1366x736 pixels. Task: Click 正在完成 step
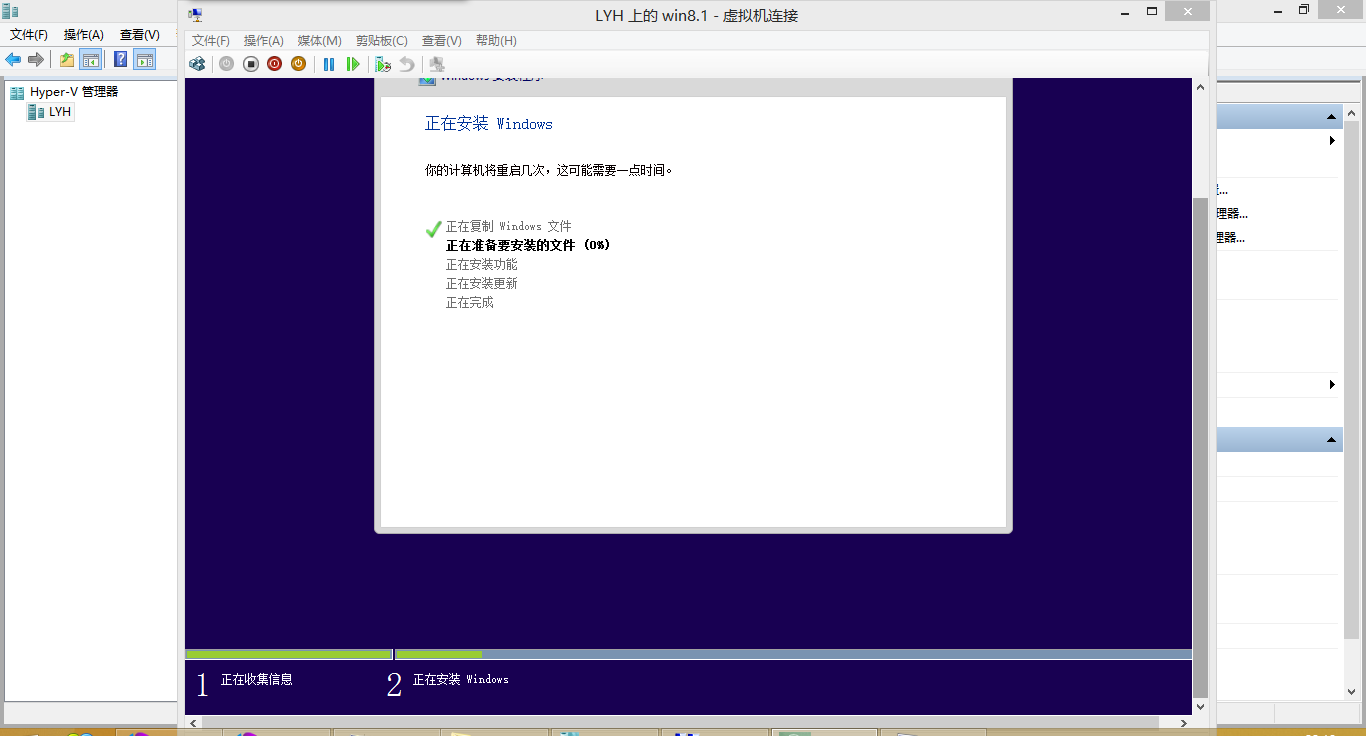pyautogui.click(x=470, y=303)
